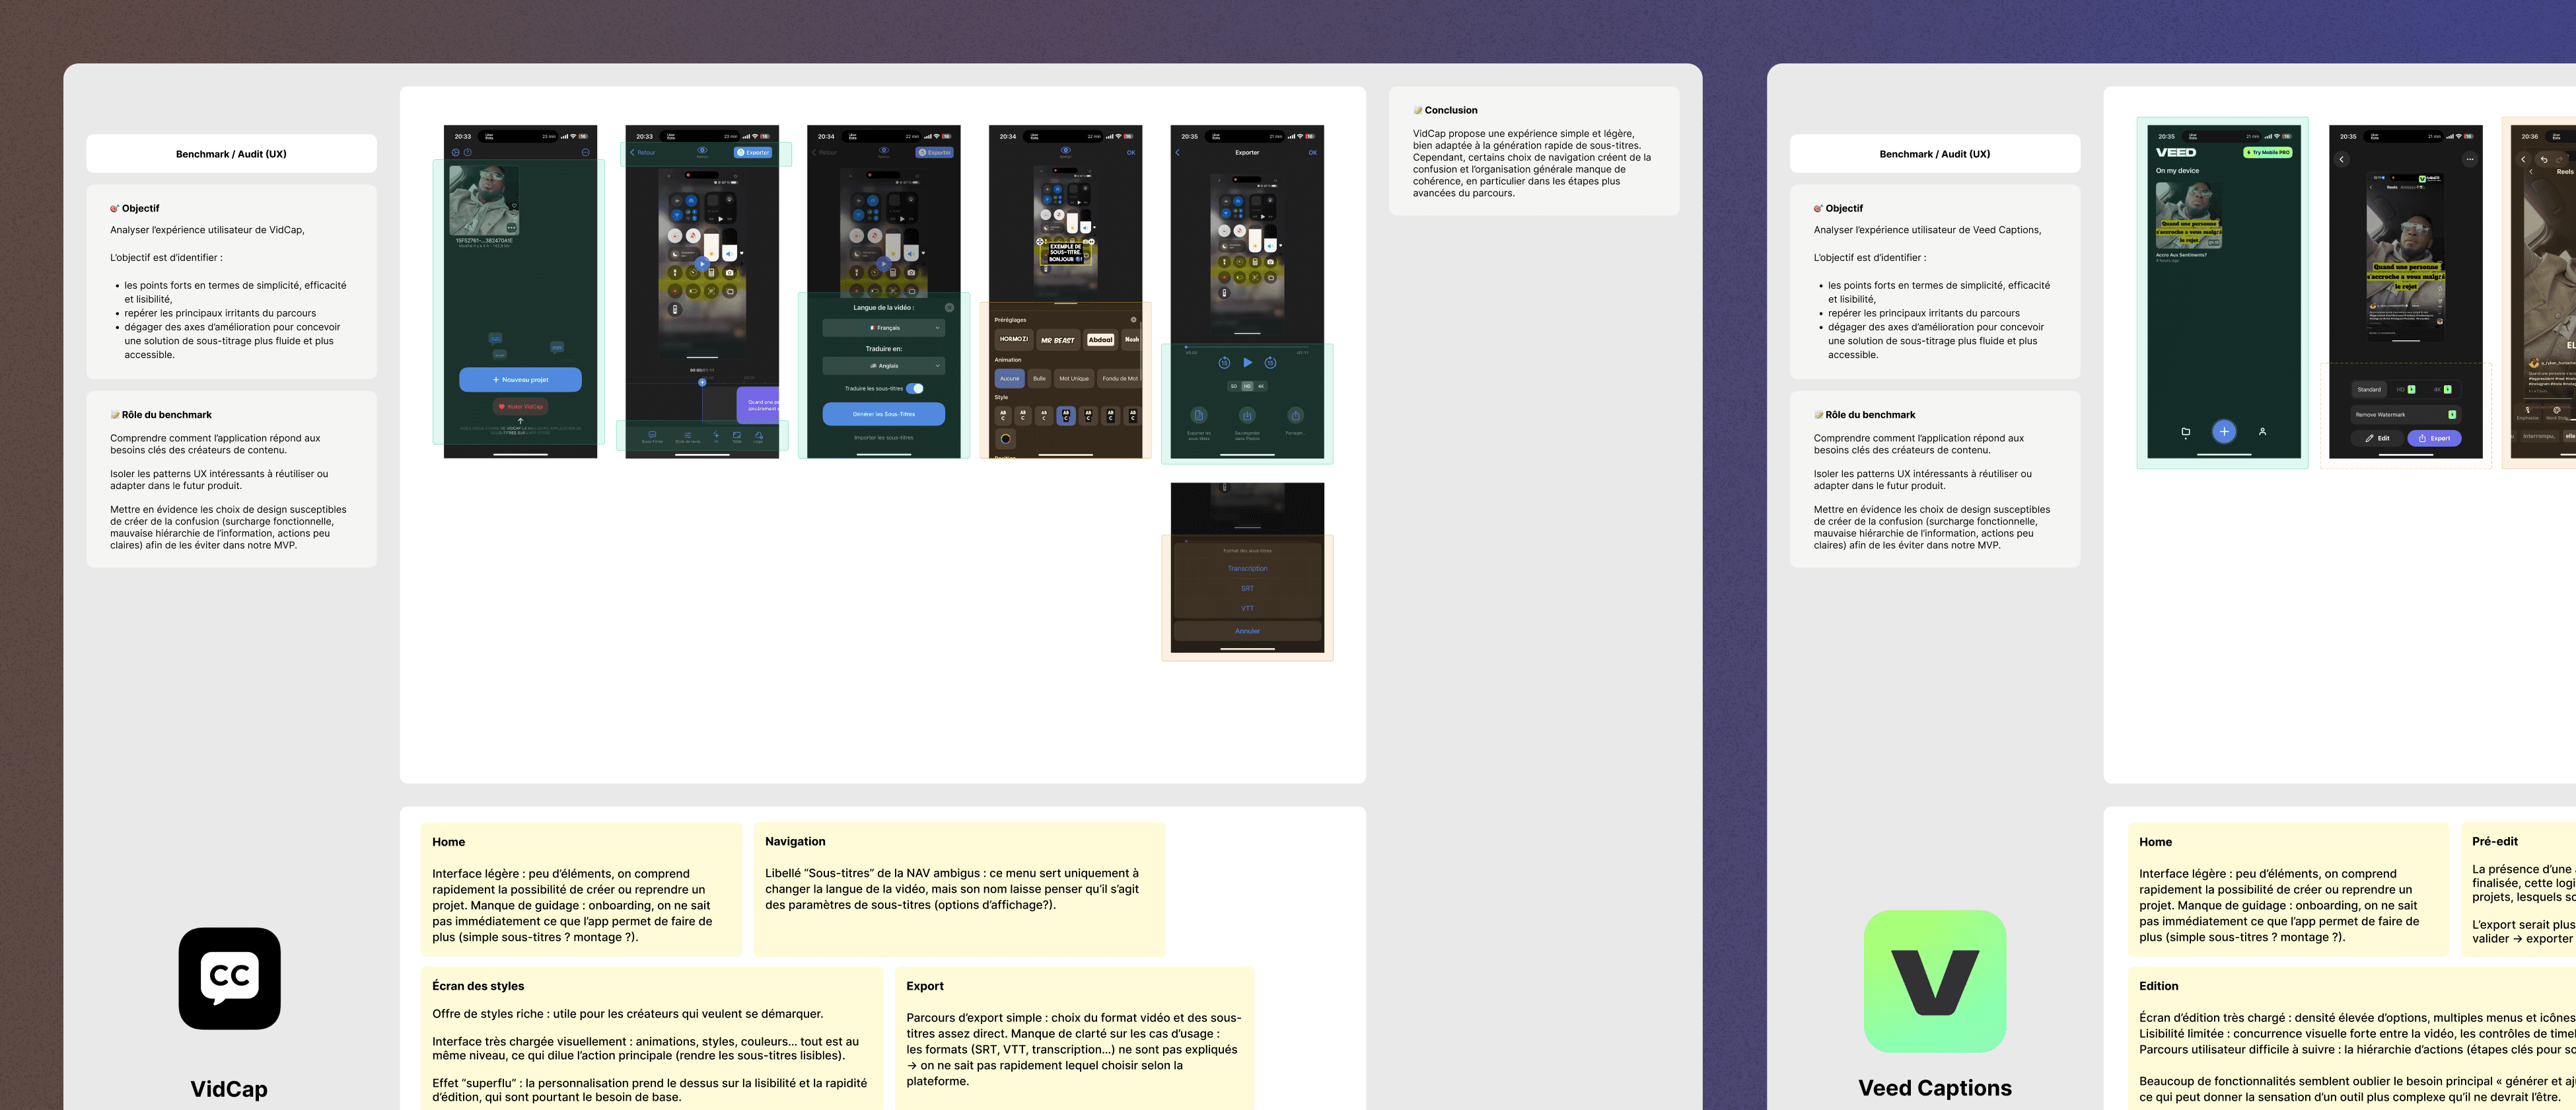Click the VidCap CC app logo

pos(229,977)
